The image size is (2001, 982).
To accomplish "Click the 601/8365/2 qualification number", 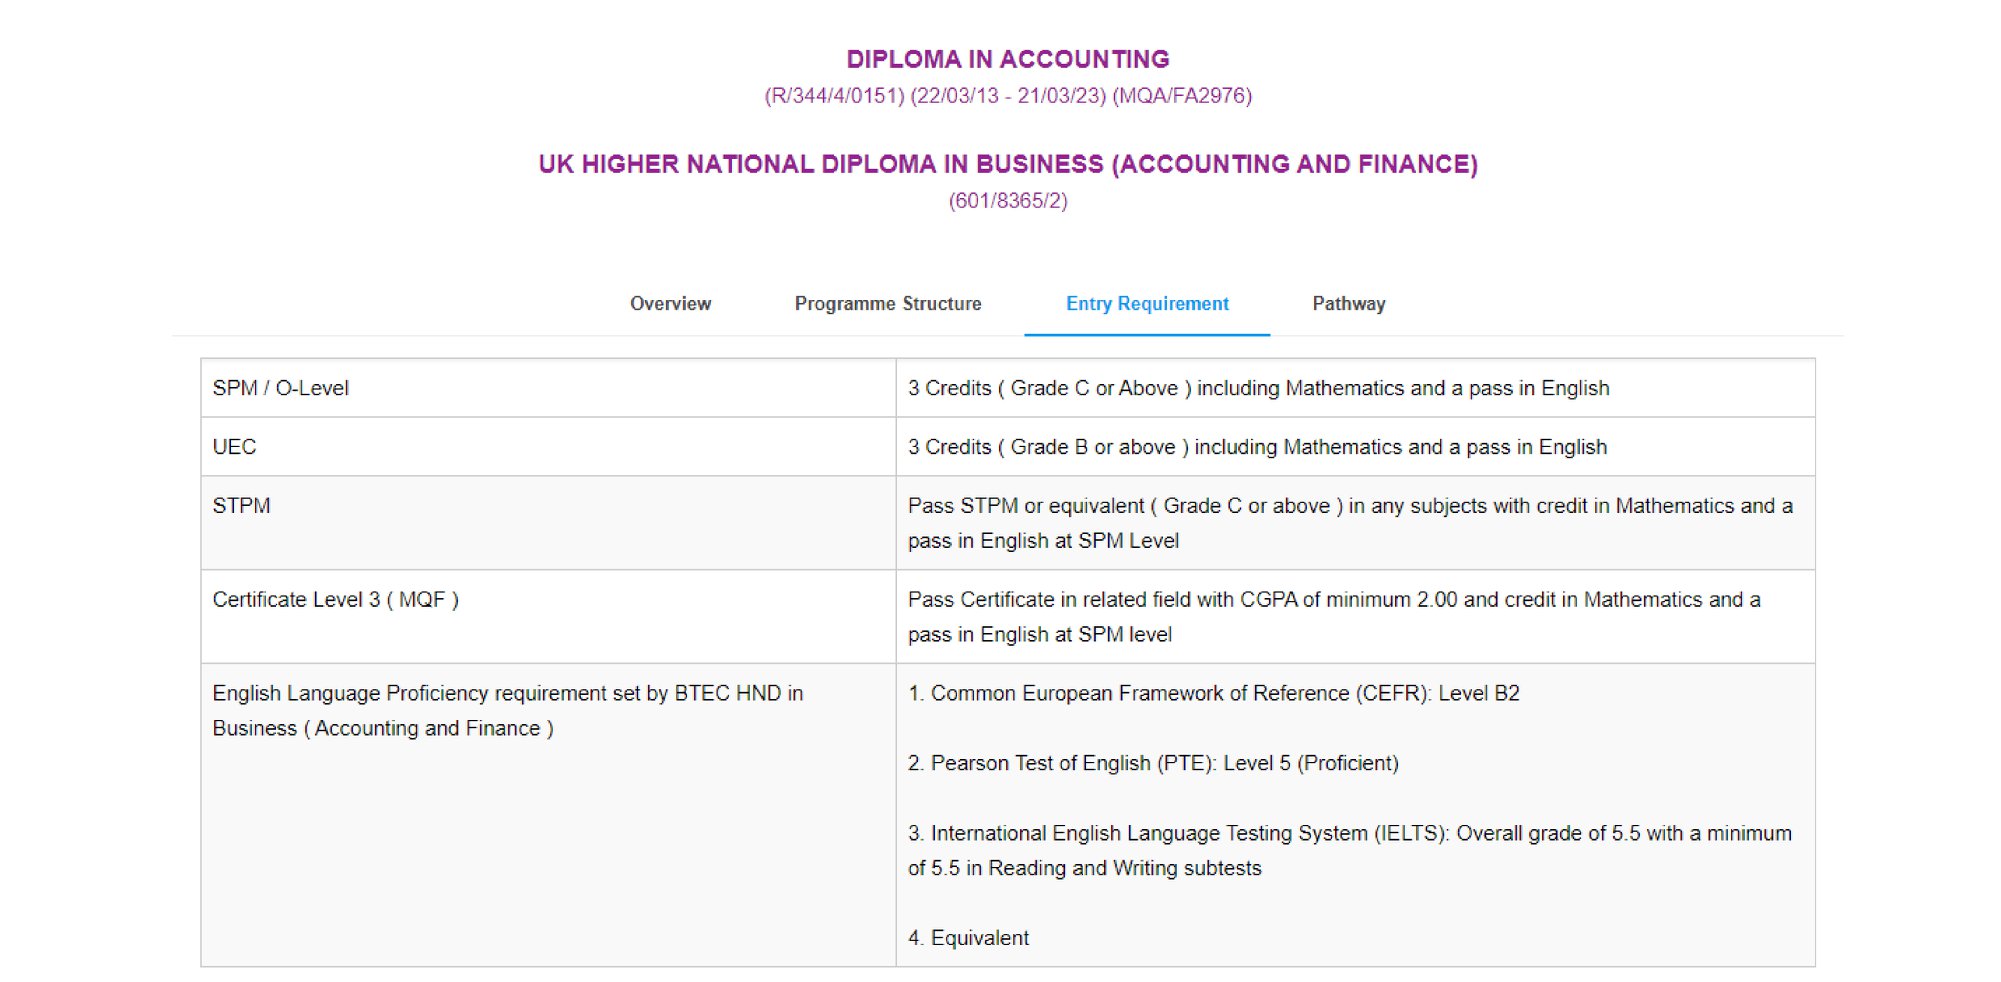I will click(1008, 201).
